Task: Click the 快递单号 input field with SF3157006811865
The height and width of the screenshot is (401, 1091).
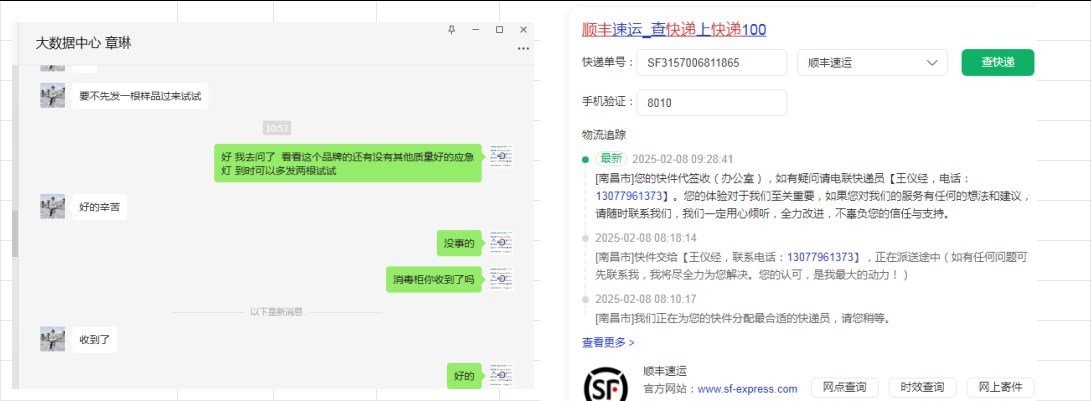Action: pyautogui.click(x=712, y=63)
